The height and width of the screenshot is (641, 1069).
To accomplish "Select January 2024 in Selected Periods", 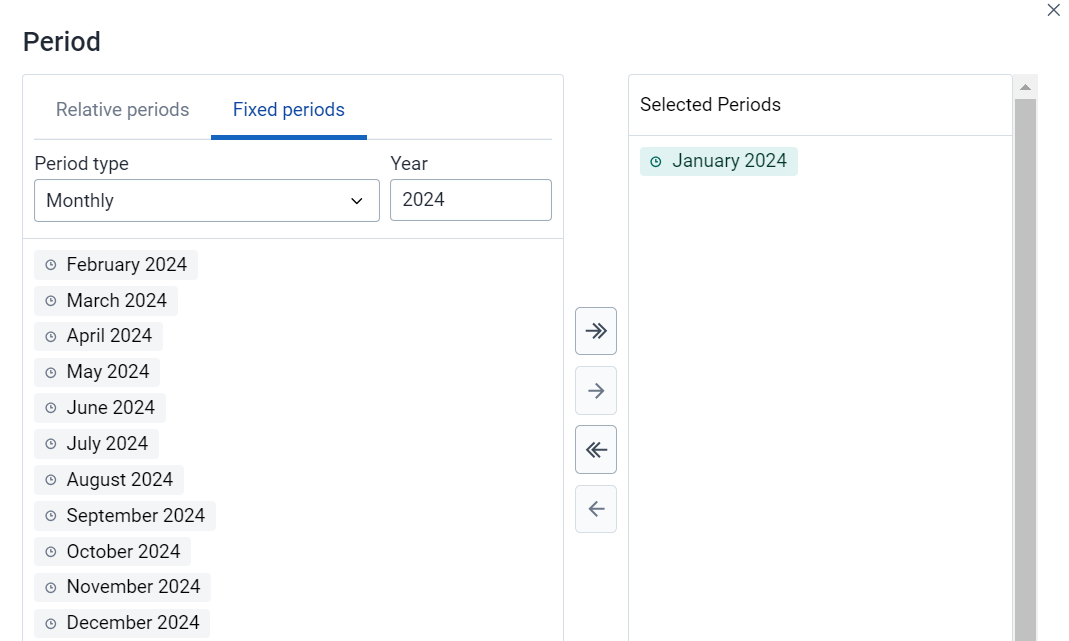I will tap(719, 162).
